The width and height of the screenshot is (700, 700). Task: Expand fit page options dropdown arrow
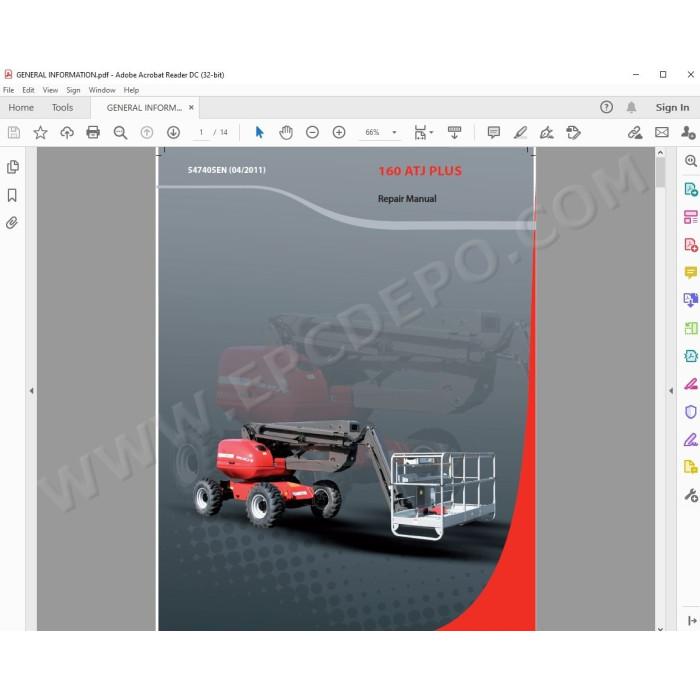click(x=431, y=133)
